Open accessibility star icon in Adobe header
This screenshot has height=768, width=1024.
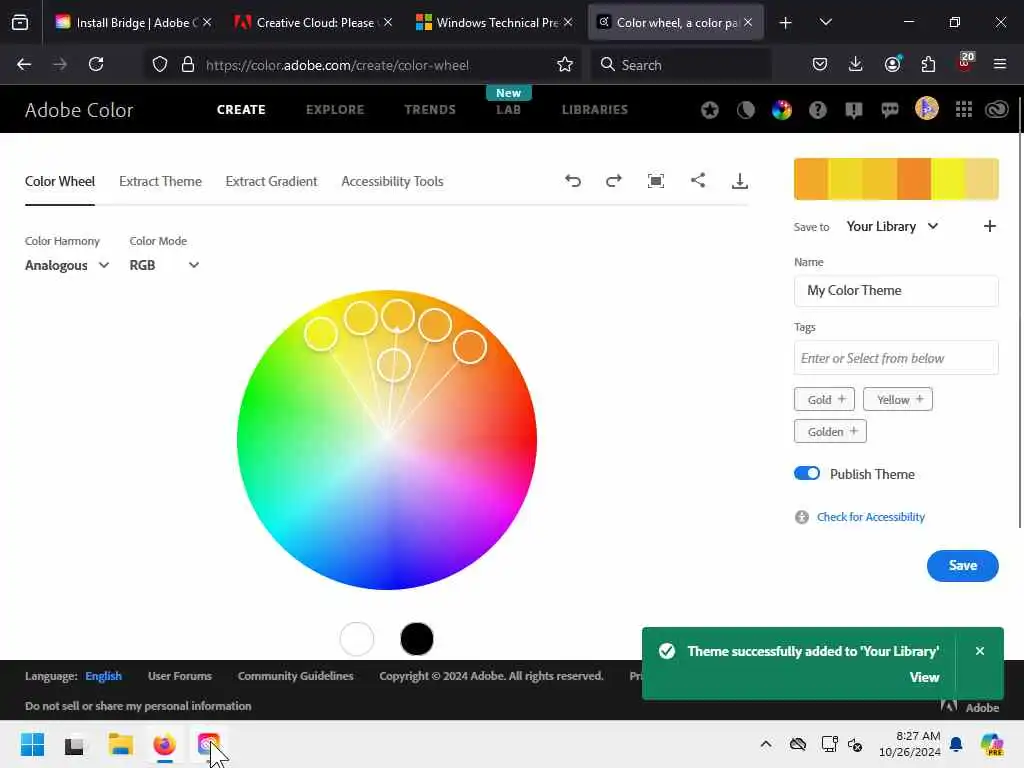tap(710, 110)
